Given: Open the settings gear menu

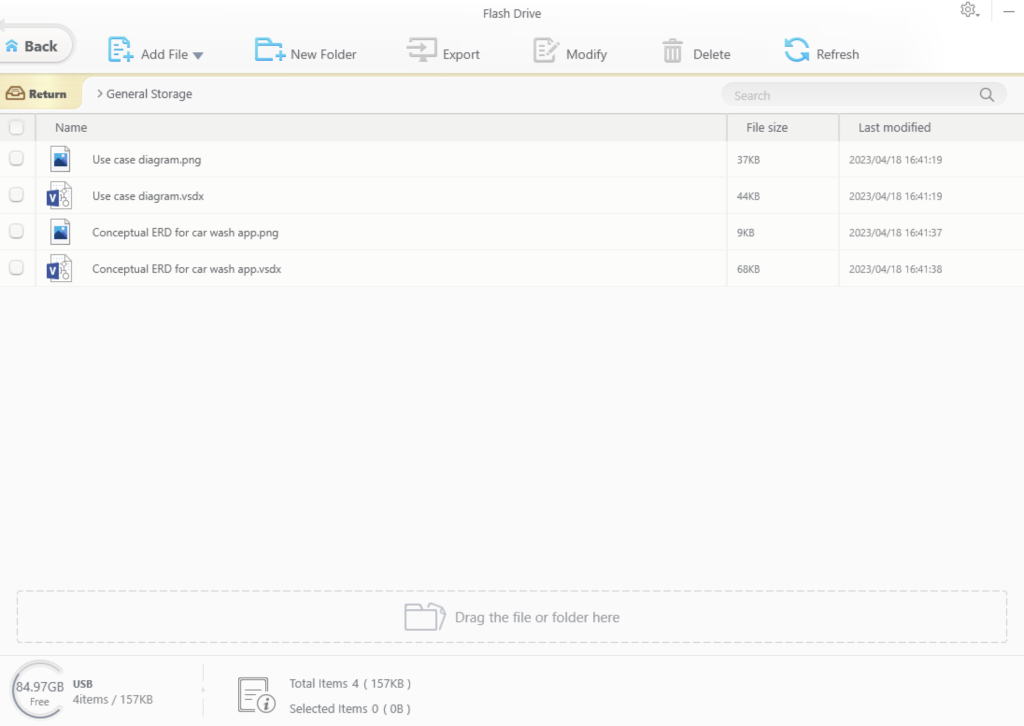Looking at the screenshot, I should tap(969, 10).
